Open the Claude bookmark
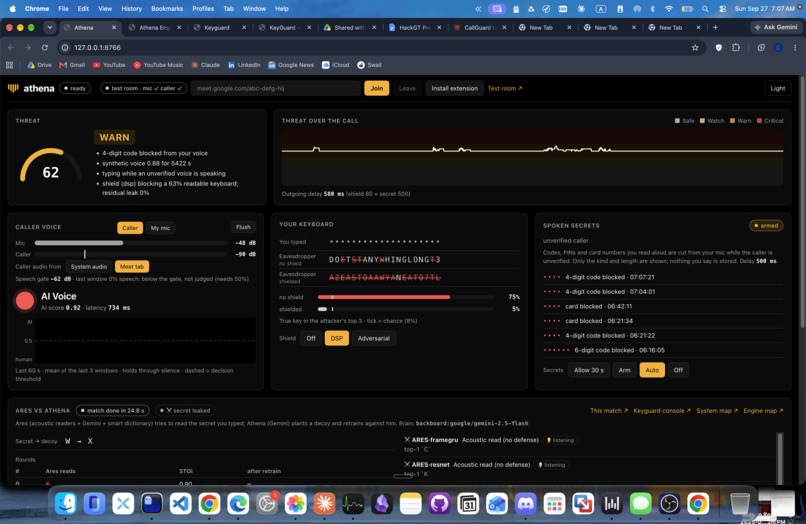This screenshot has width=806, height=524. 206,65
